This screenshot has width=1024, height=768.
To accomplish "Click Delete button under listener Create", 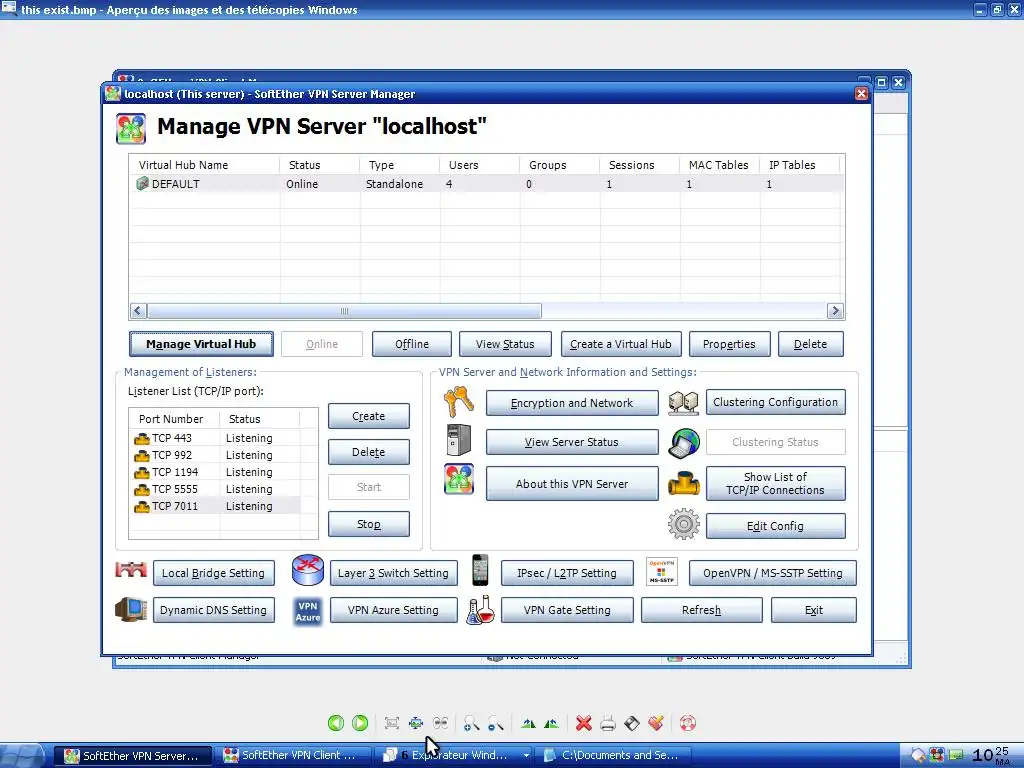I will pos(368,452).
